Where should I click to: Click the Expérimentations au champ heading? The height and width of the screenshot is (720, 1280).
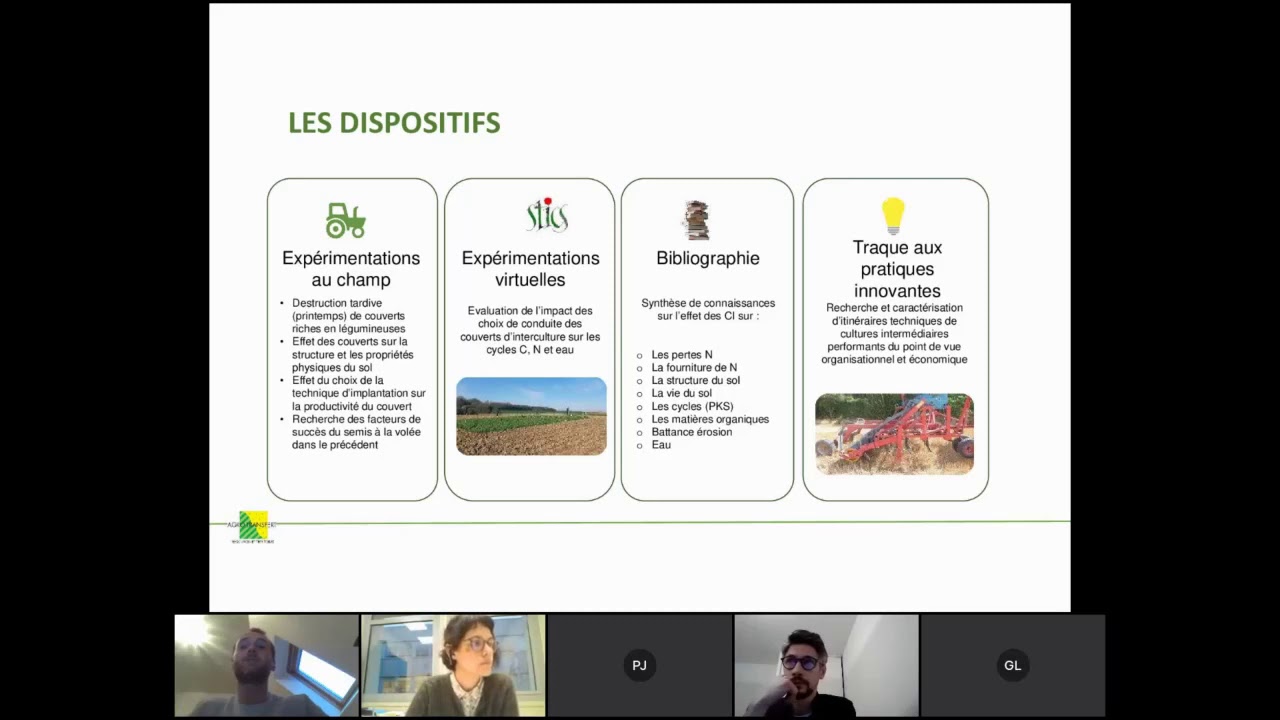point(351,269)
